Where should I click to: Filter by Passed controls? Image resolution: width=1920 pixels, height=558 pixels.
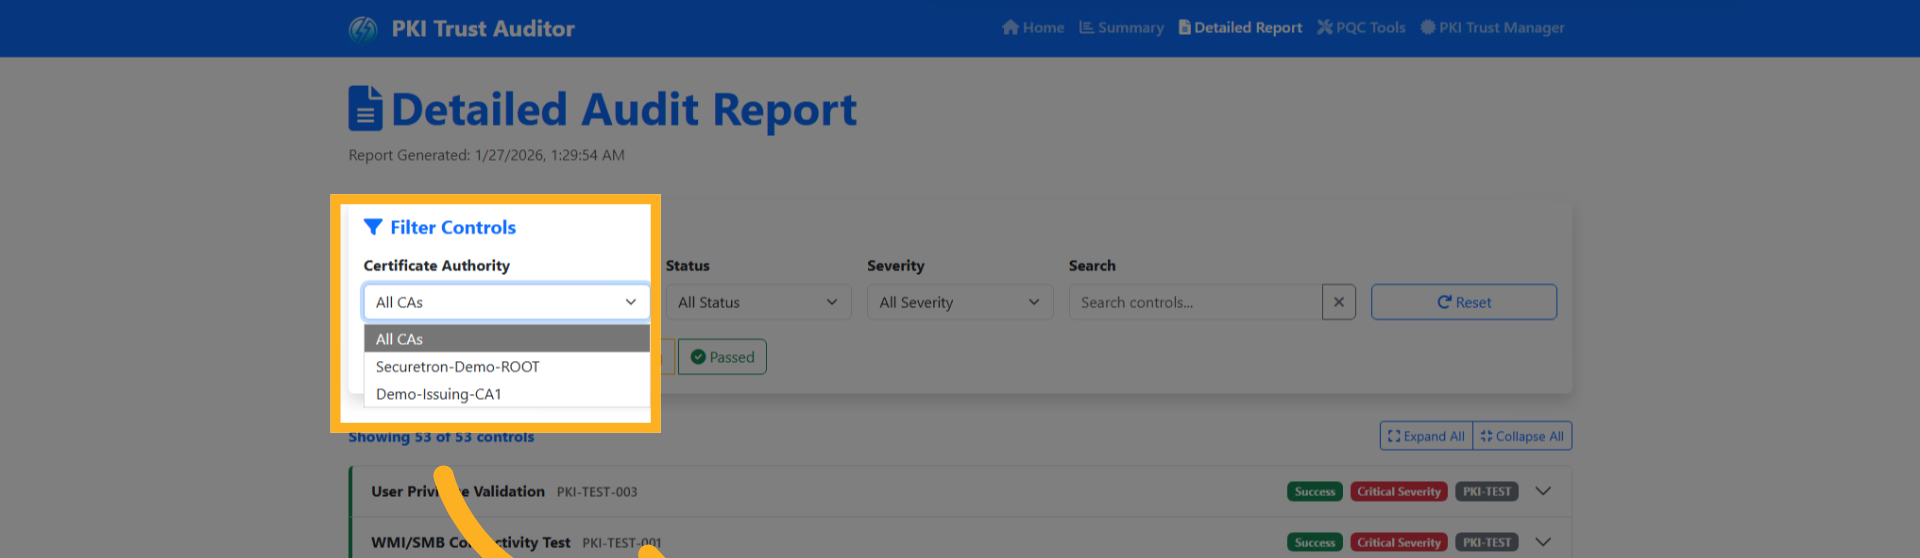pos(722,357)
